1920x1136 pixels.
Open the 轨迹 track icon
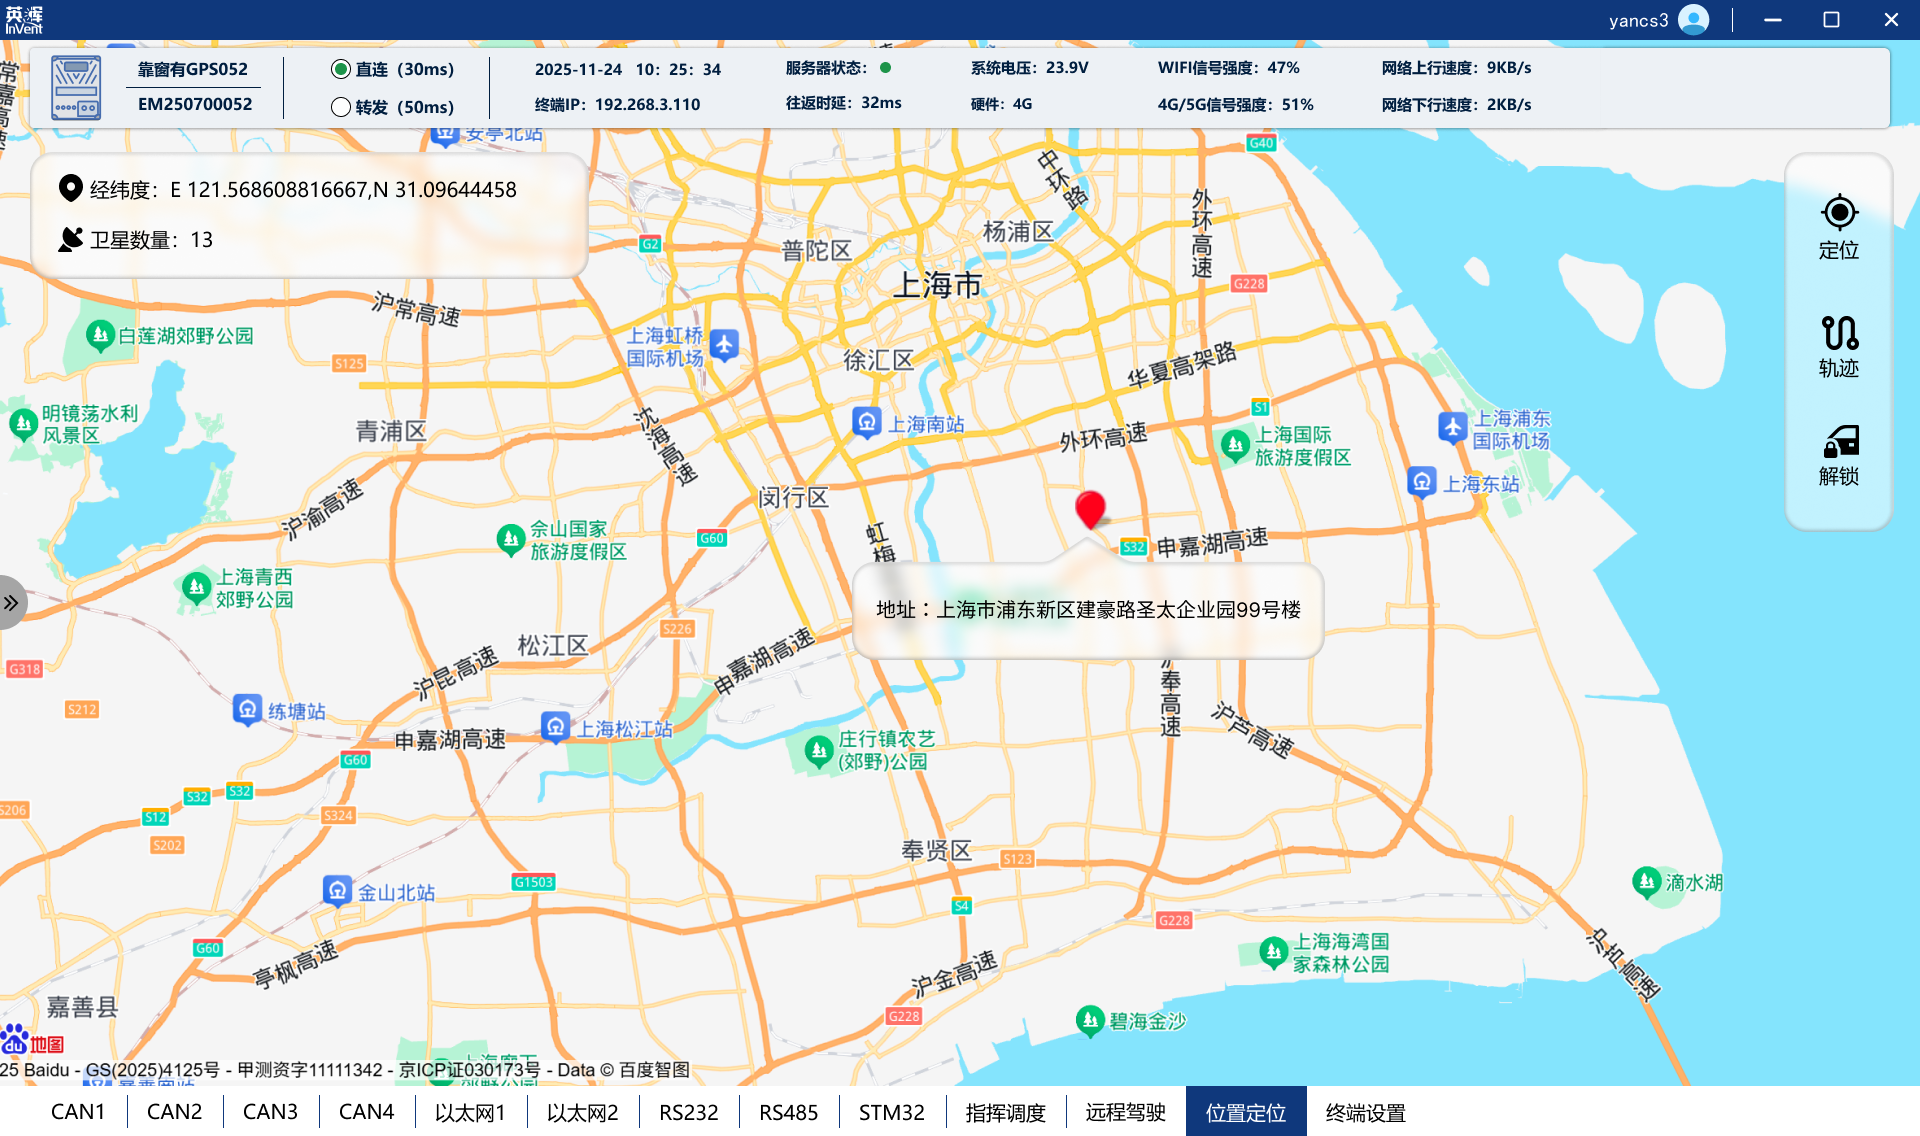(1838, 333)
